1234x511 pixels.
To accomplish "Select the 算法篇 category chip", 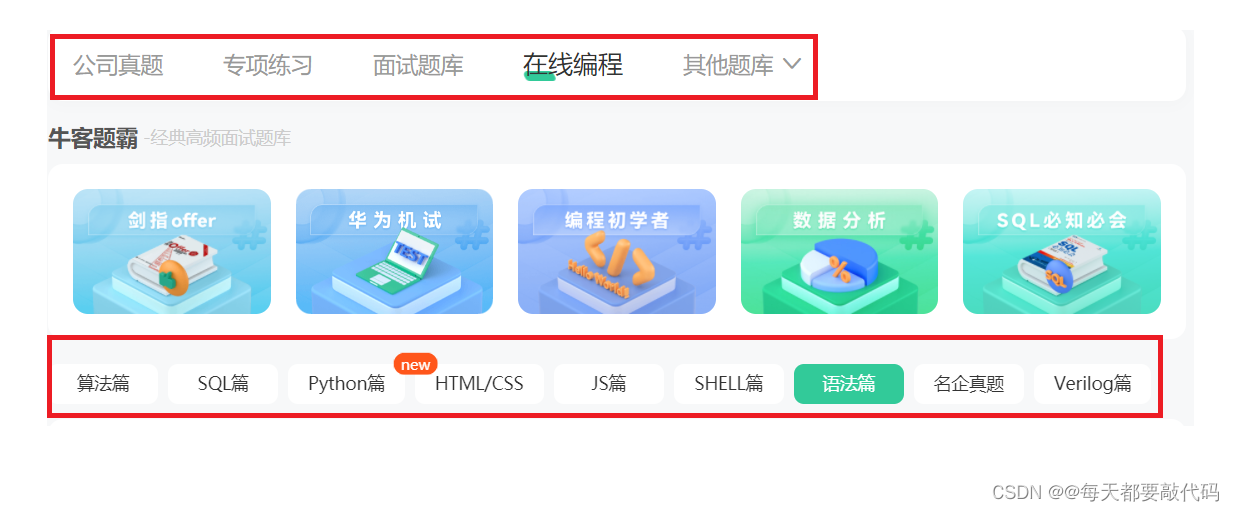I will click(104, 383).
